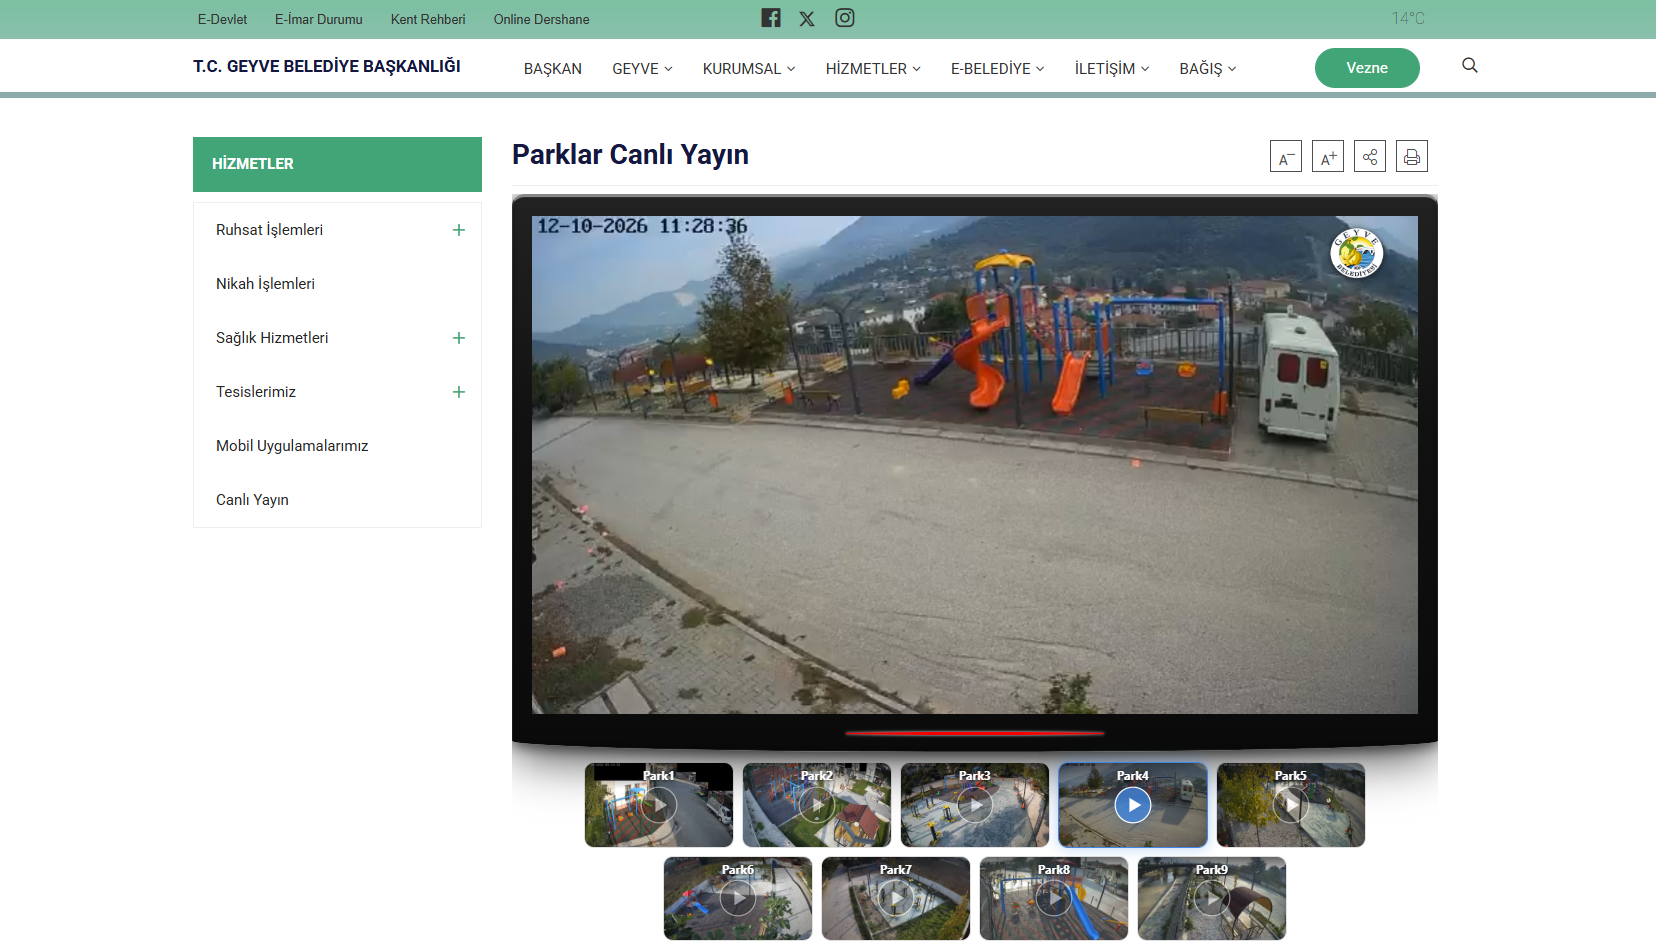
Task: Expand Ruhsat İşlemleri with plus icon
Action: [x=459, y=230]
